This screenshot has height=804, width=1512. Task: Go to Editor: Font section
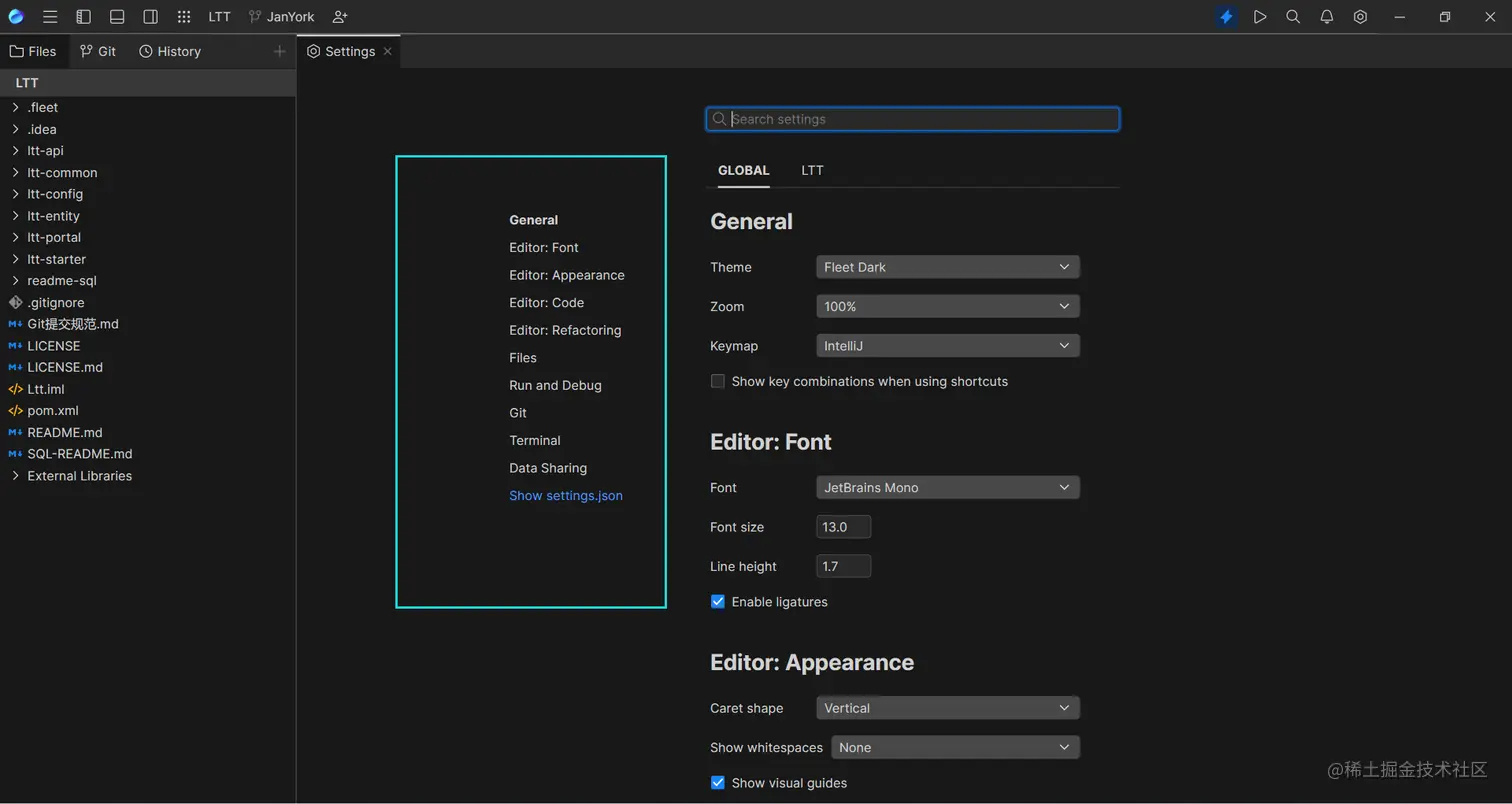pyautogui.click(x=544, y=247)
